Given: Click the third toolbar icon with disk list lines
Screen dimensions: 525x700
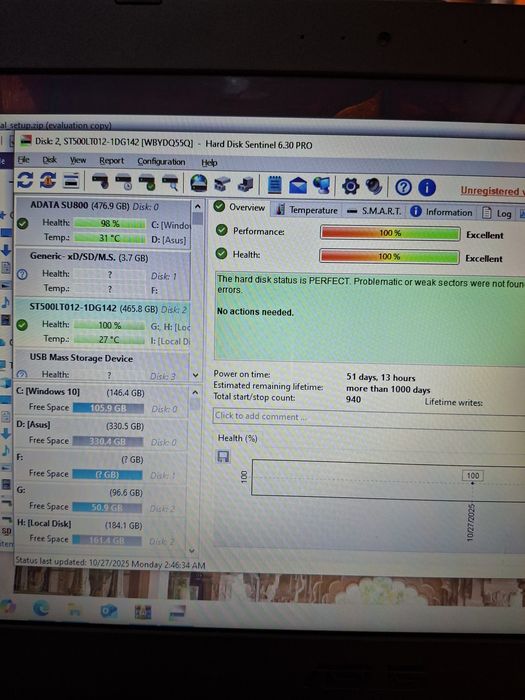Looking at the screenshot, I should click(x=71, y=181).
